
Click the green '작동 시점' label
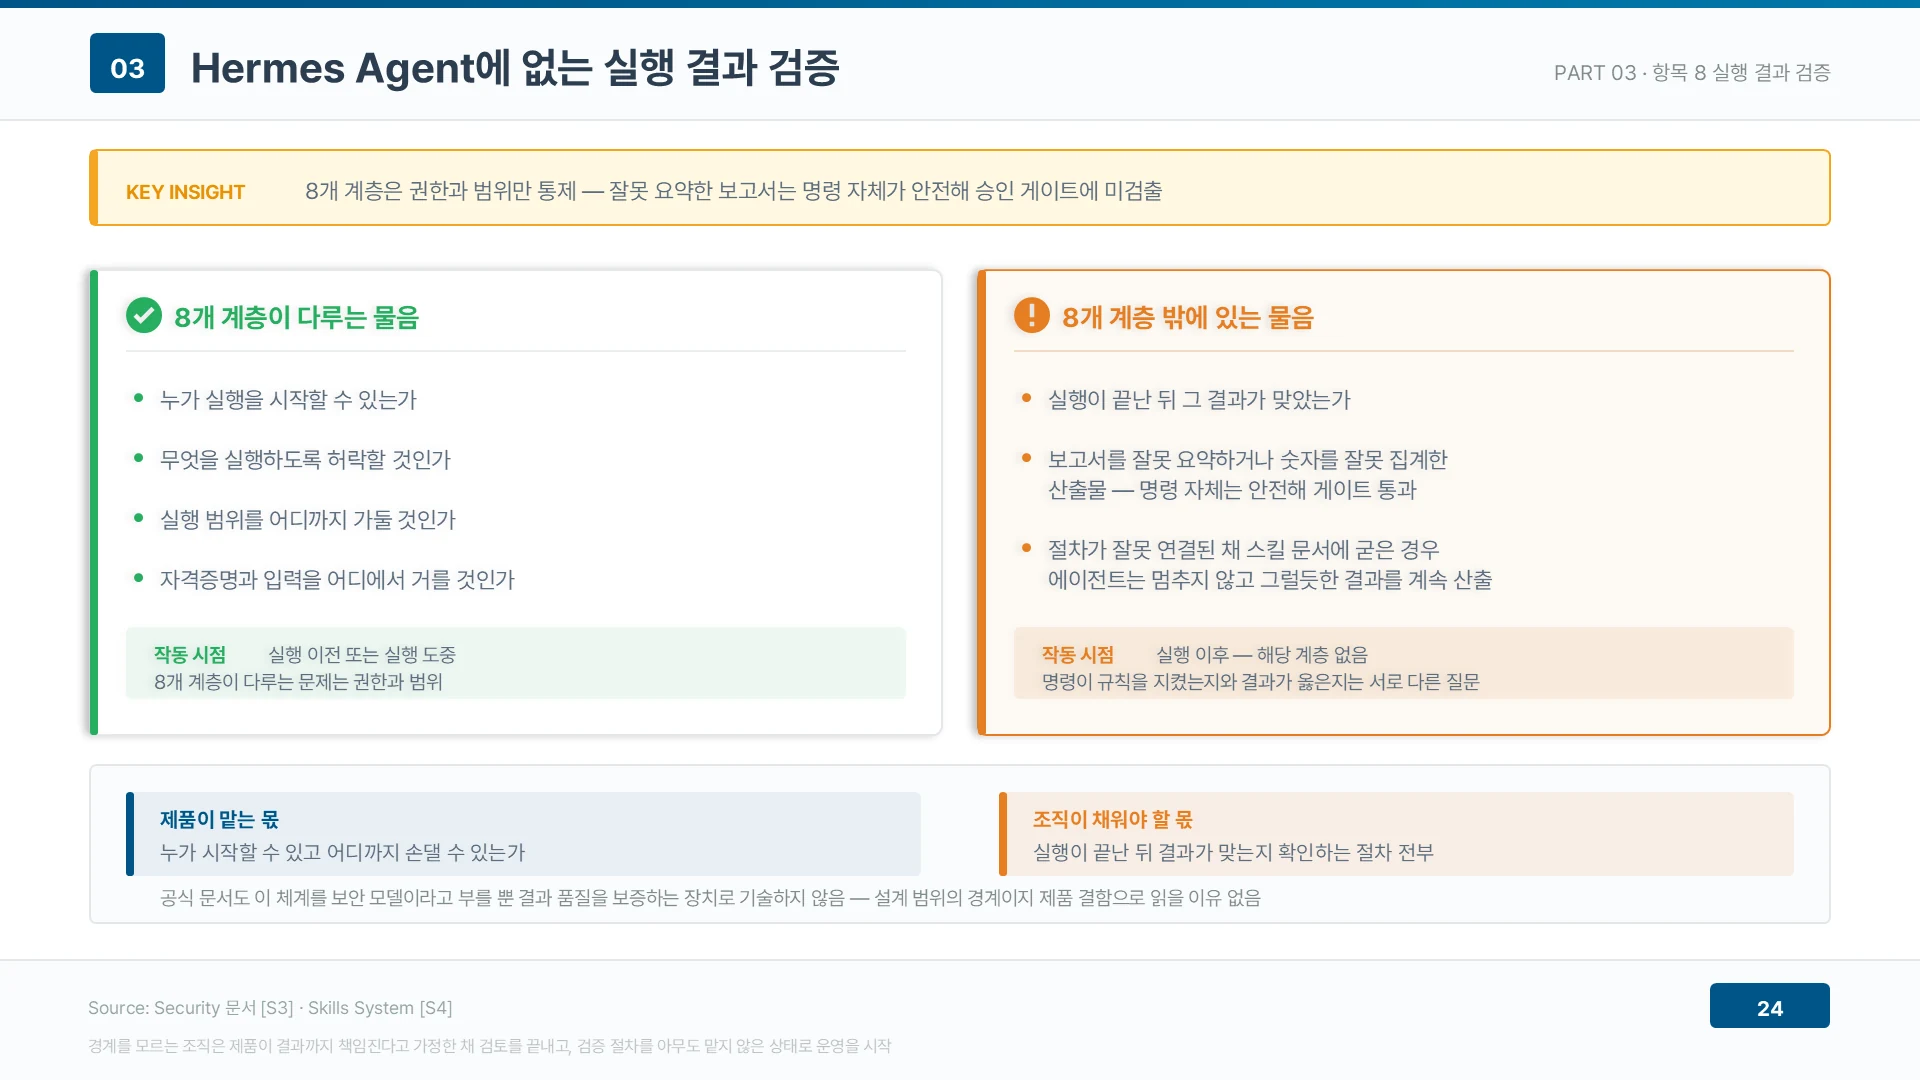(x=190, y=655)
